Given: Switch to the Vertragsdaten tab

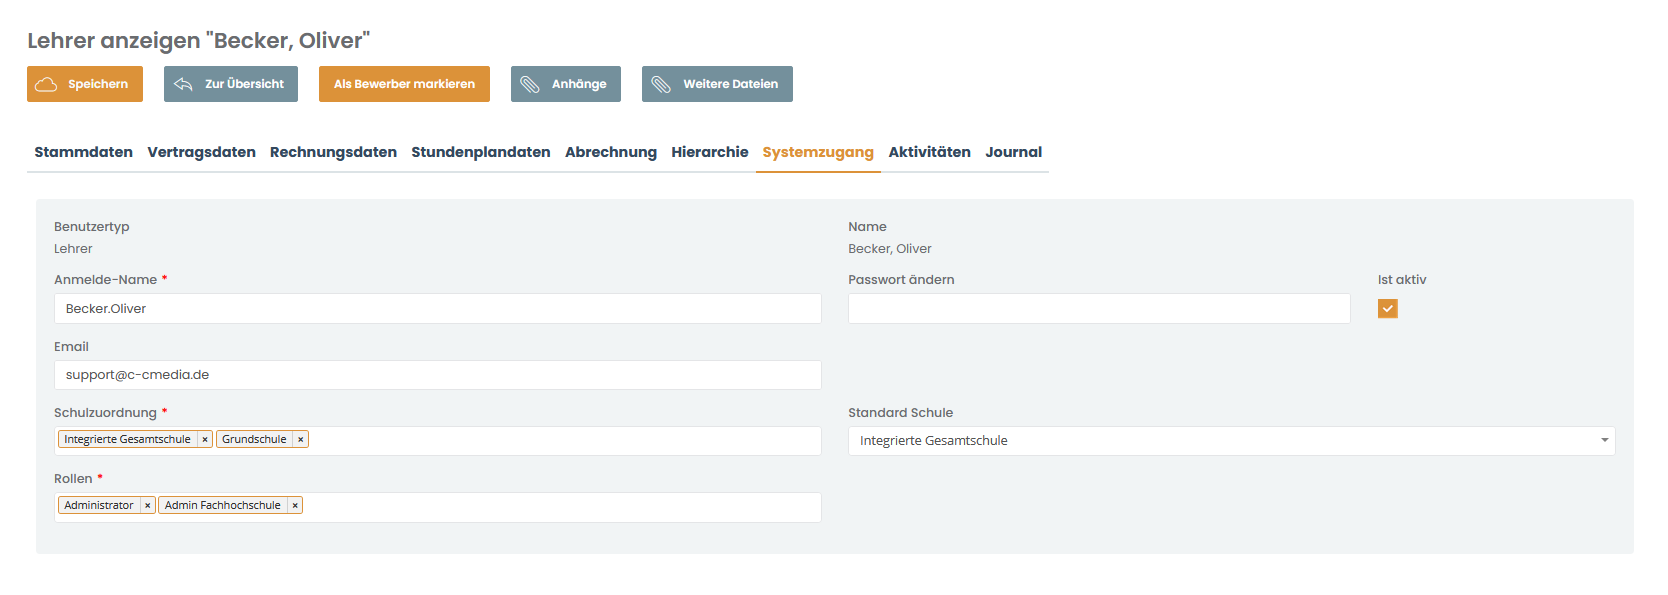Looking at the screenshot, I should [201, 152].
